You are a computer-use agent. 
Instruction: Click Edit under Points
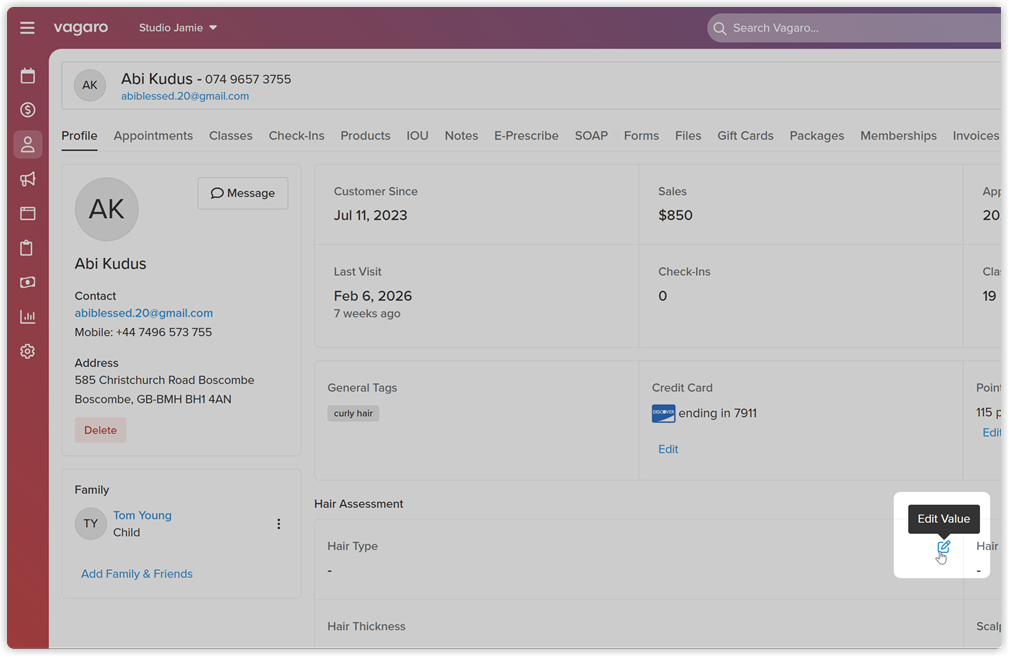coord(992,432)
